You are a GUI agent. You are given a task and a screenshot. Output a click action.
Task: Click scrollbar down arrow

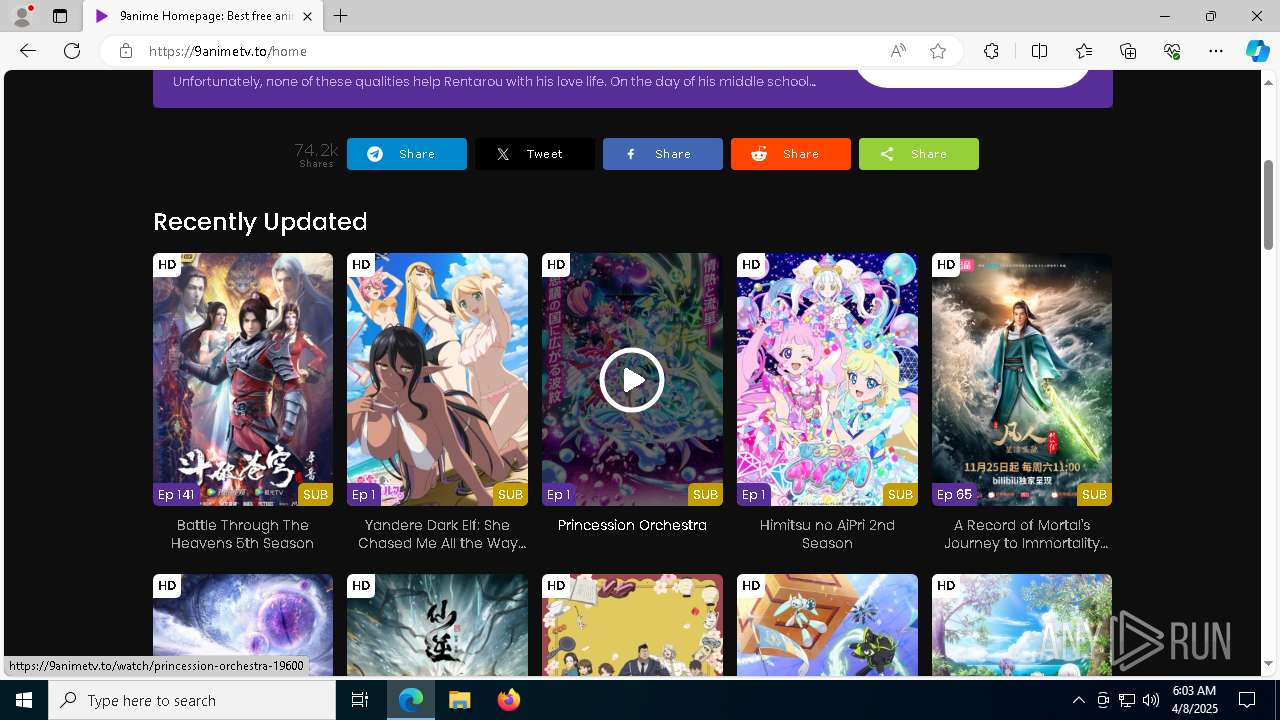1268,664
